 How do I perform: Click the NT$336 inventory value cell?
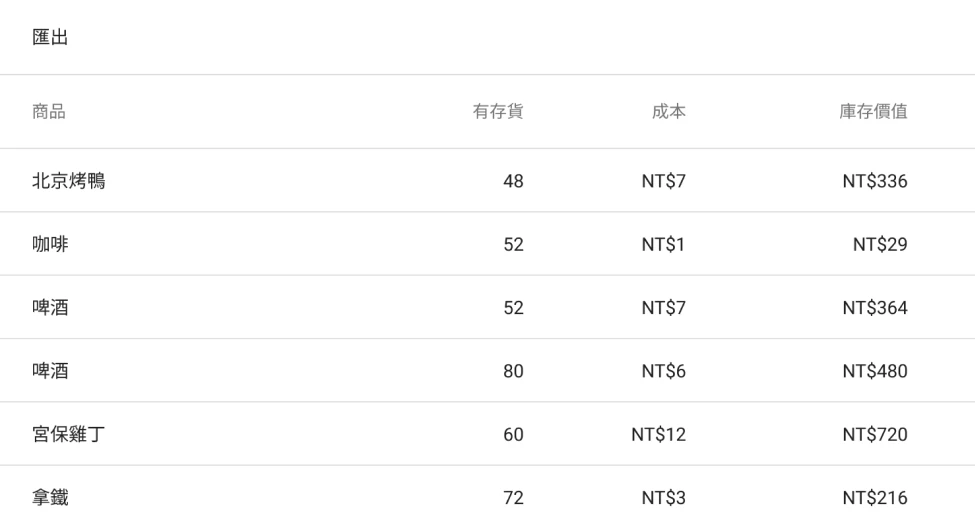pyautogui.click(x=875, y=181)
